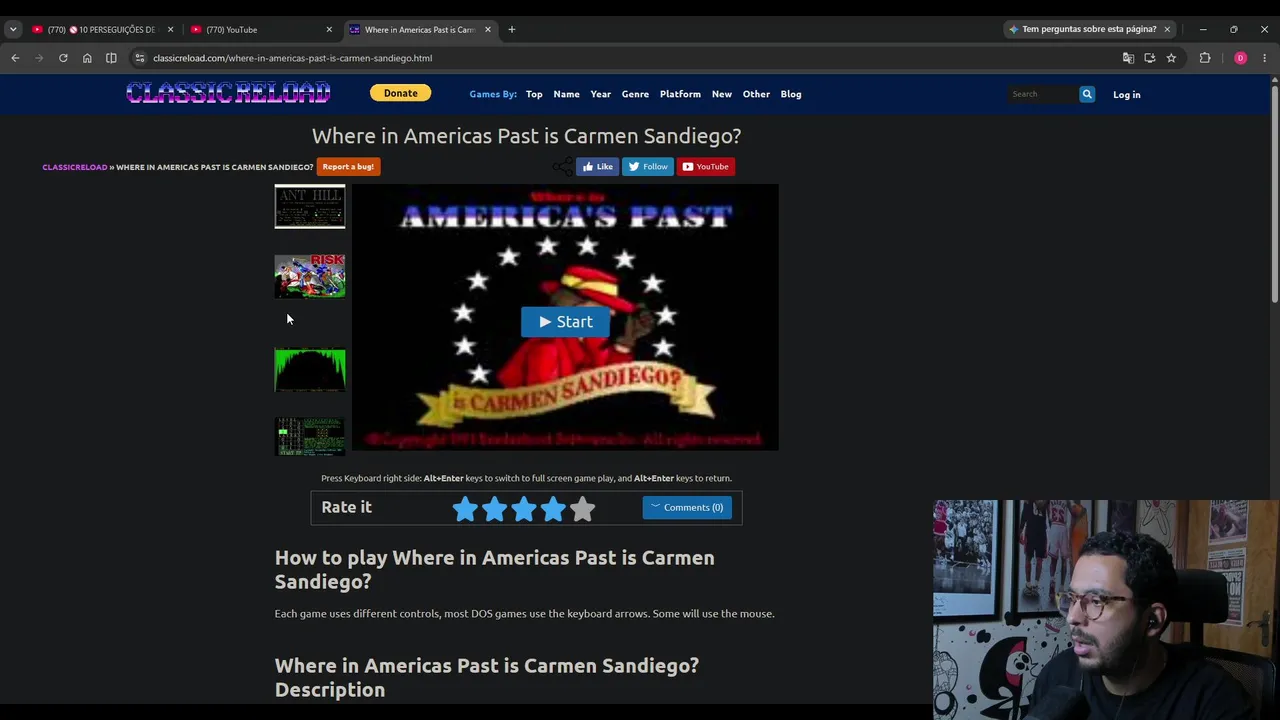
Task: Click the "How to play" heading text
Action: 495,570
